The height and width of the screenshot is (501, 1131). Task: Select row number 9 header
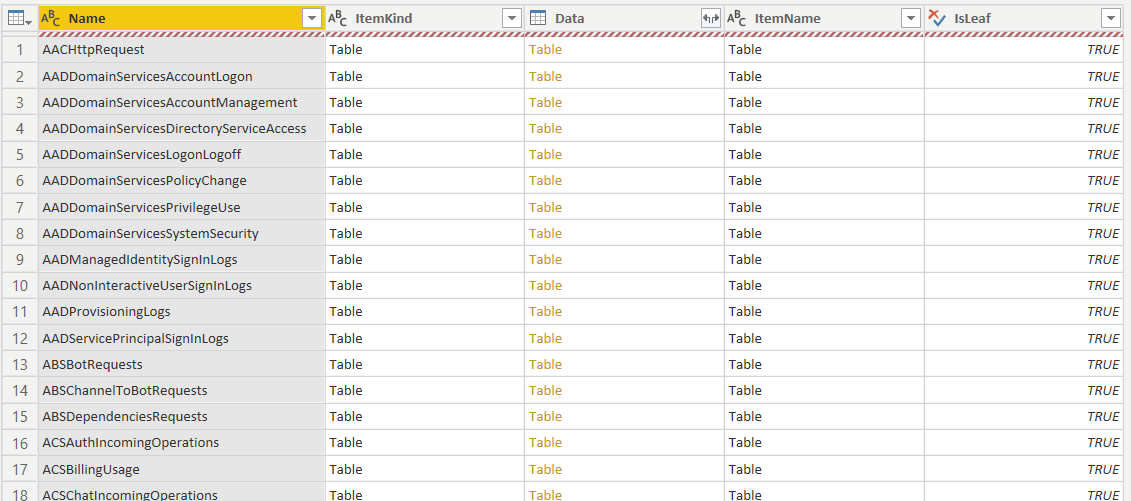tap(19, 260)
